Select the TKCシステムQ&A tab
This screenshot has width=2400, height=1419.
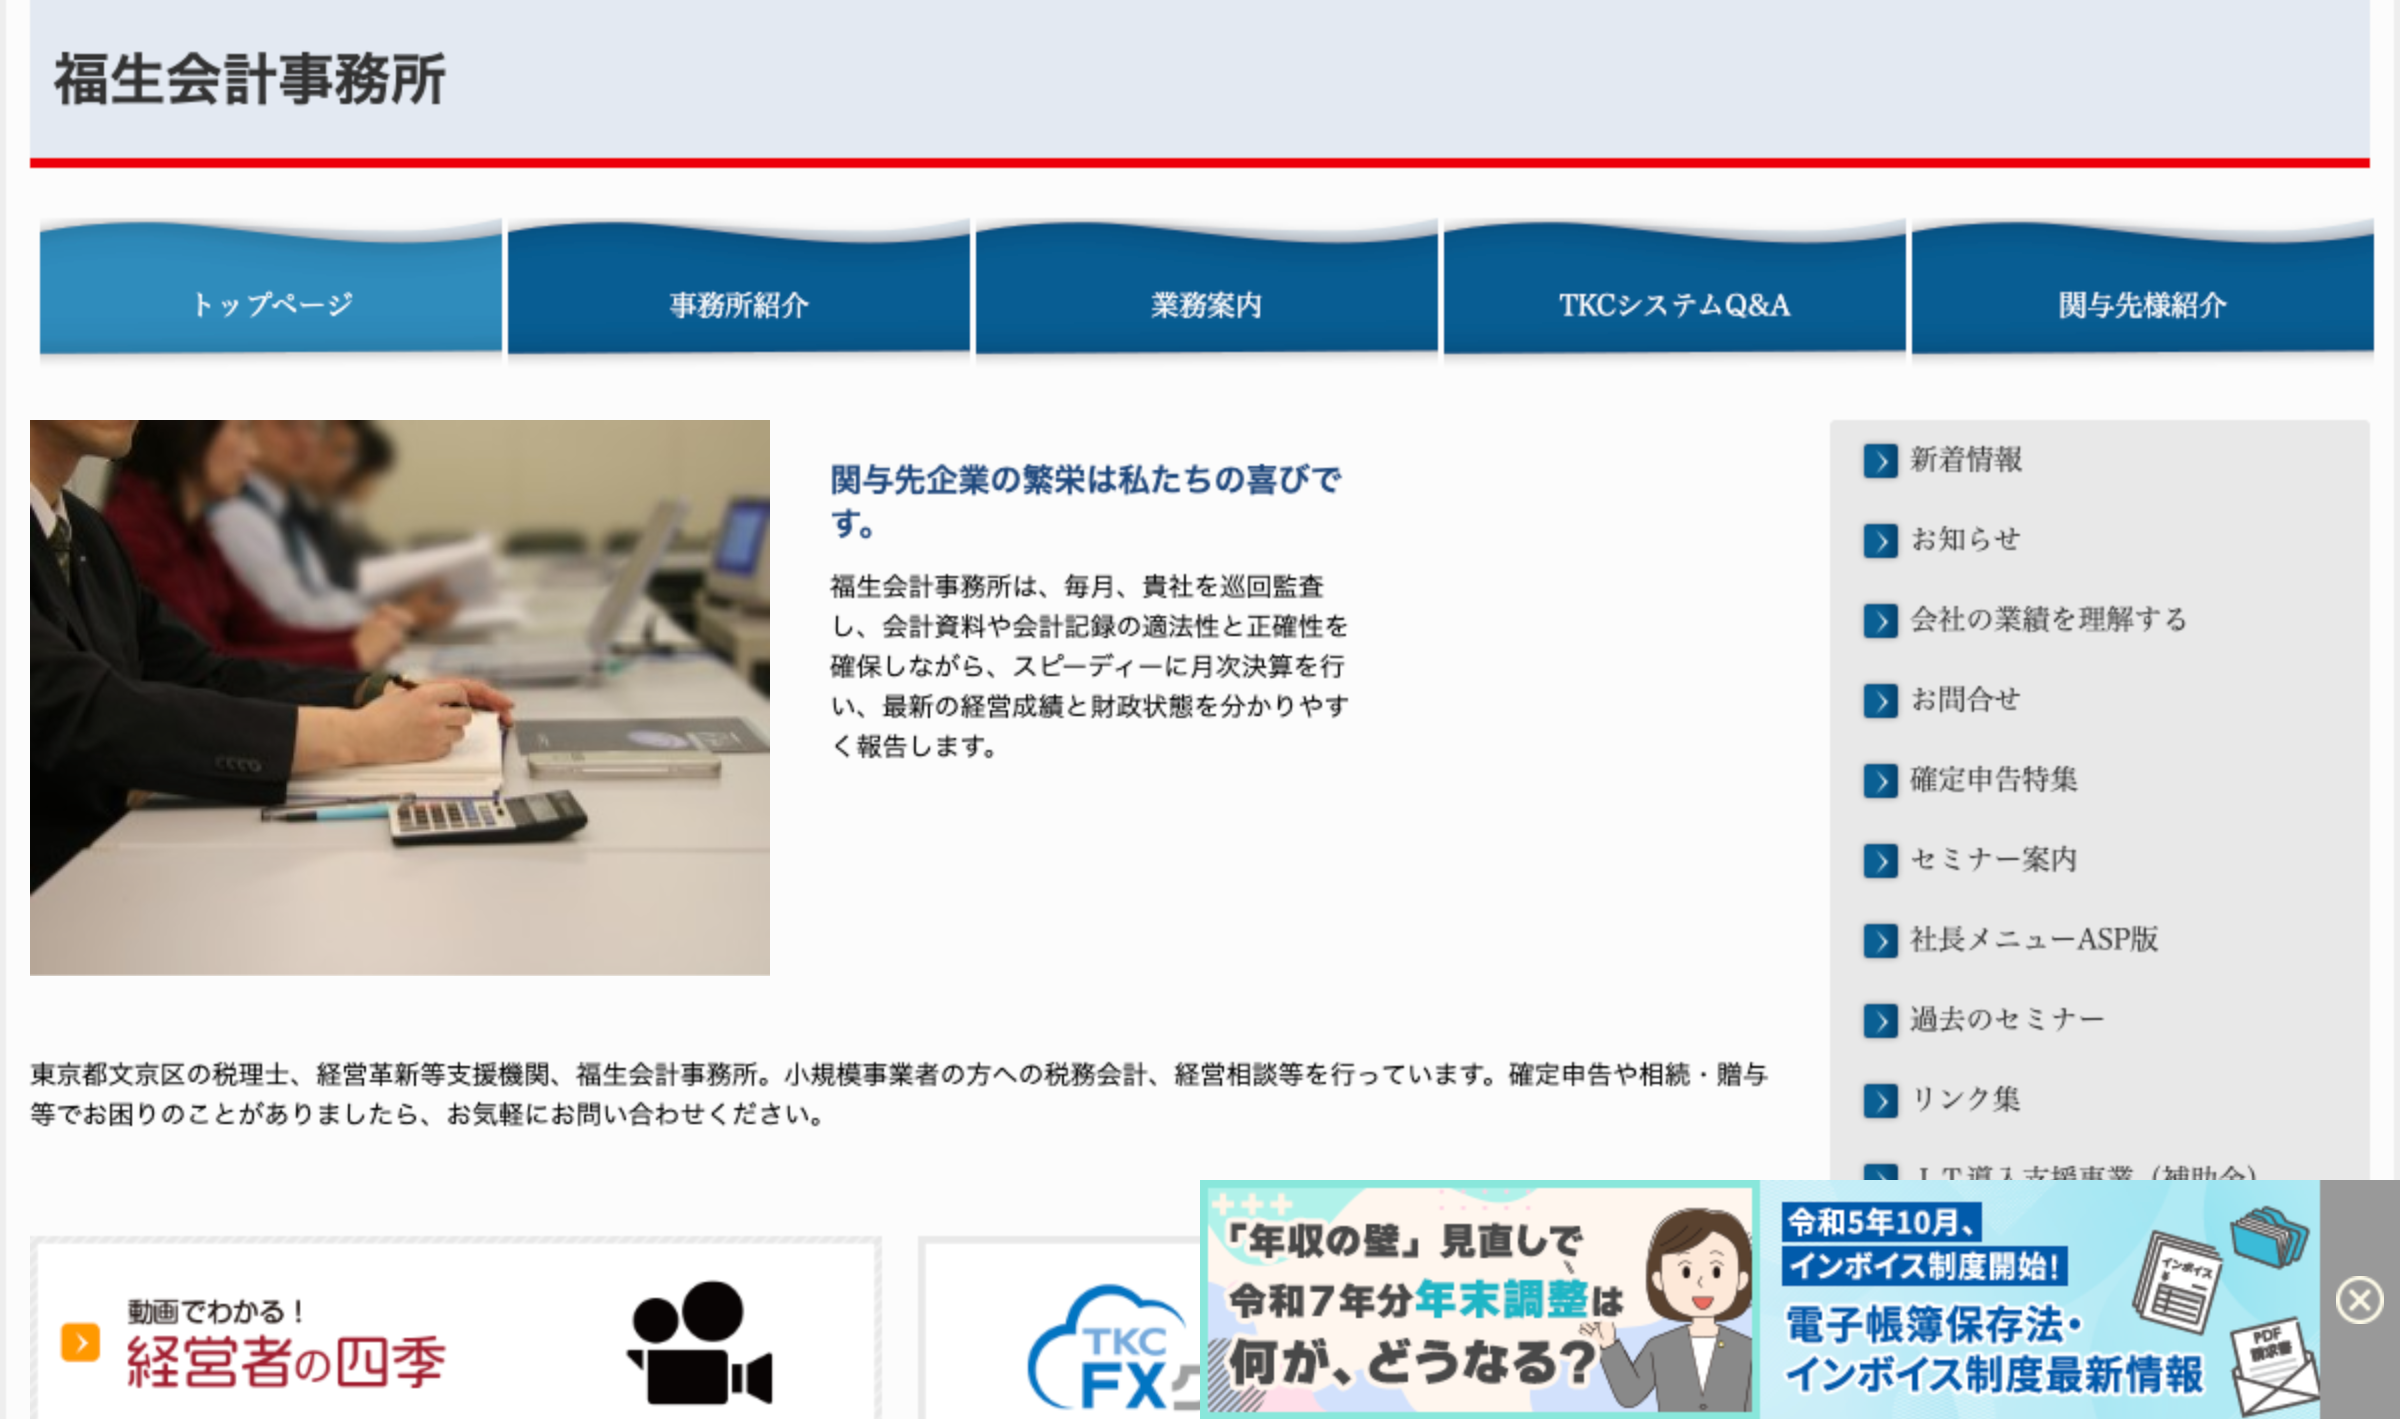click(1675, 304)
